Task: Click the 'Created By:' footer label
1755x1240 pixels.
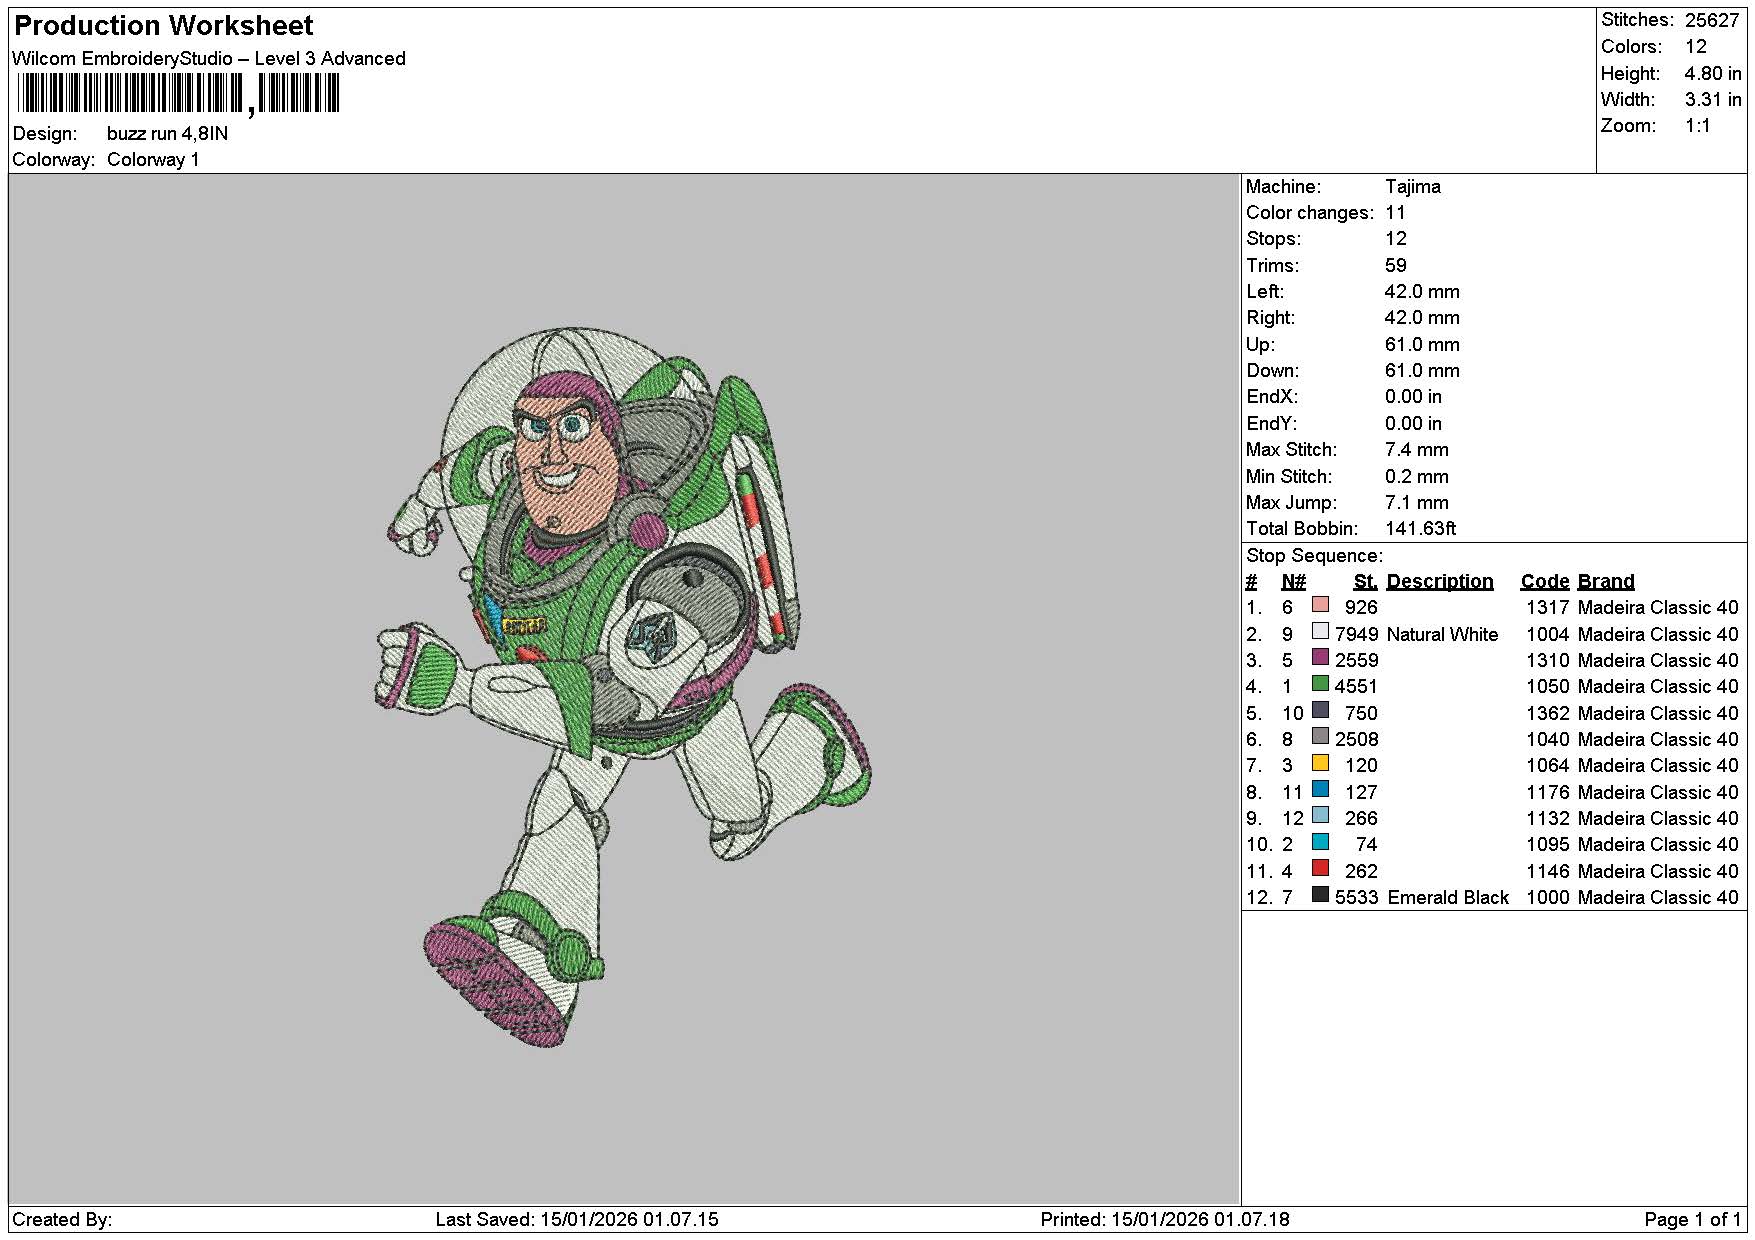Action: point(62,1220)
